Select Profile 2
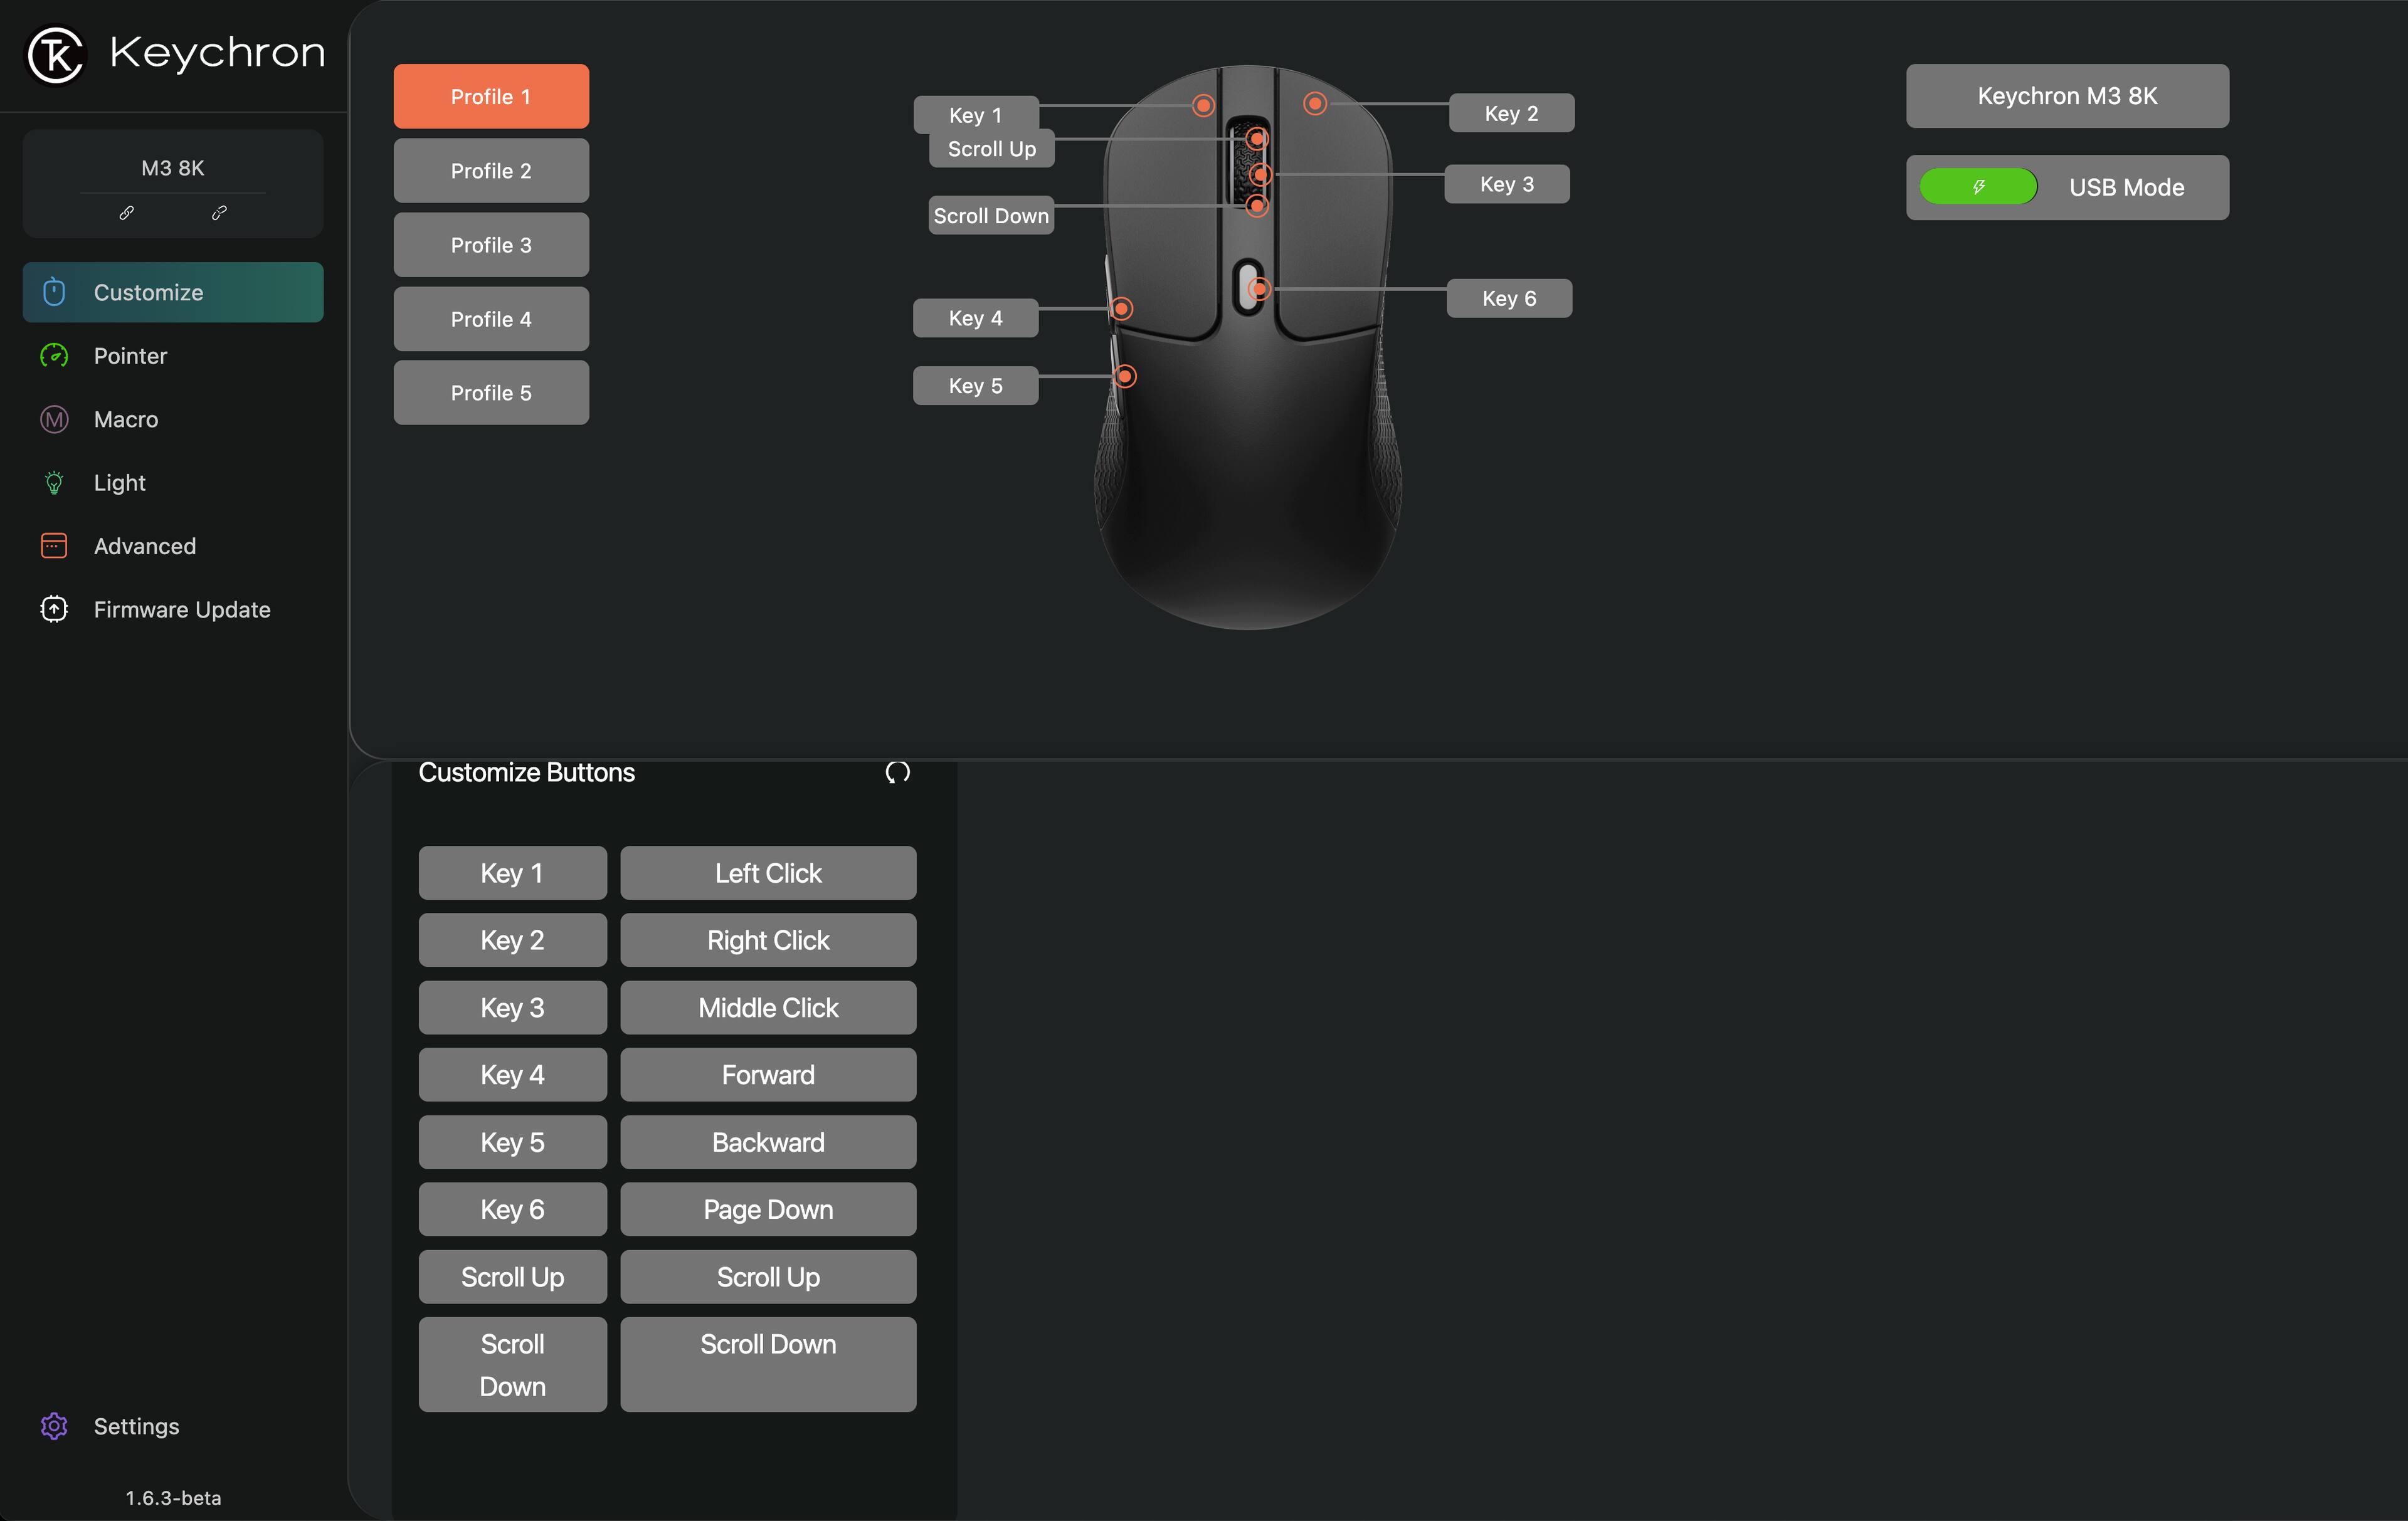This screenshot has height=1521, width=2408. 491,171
